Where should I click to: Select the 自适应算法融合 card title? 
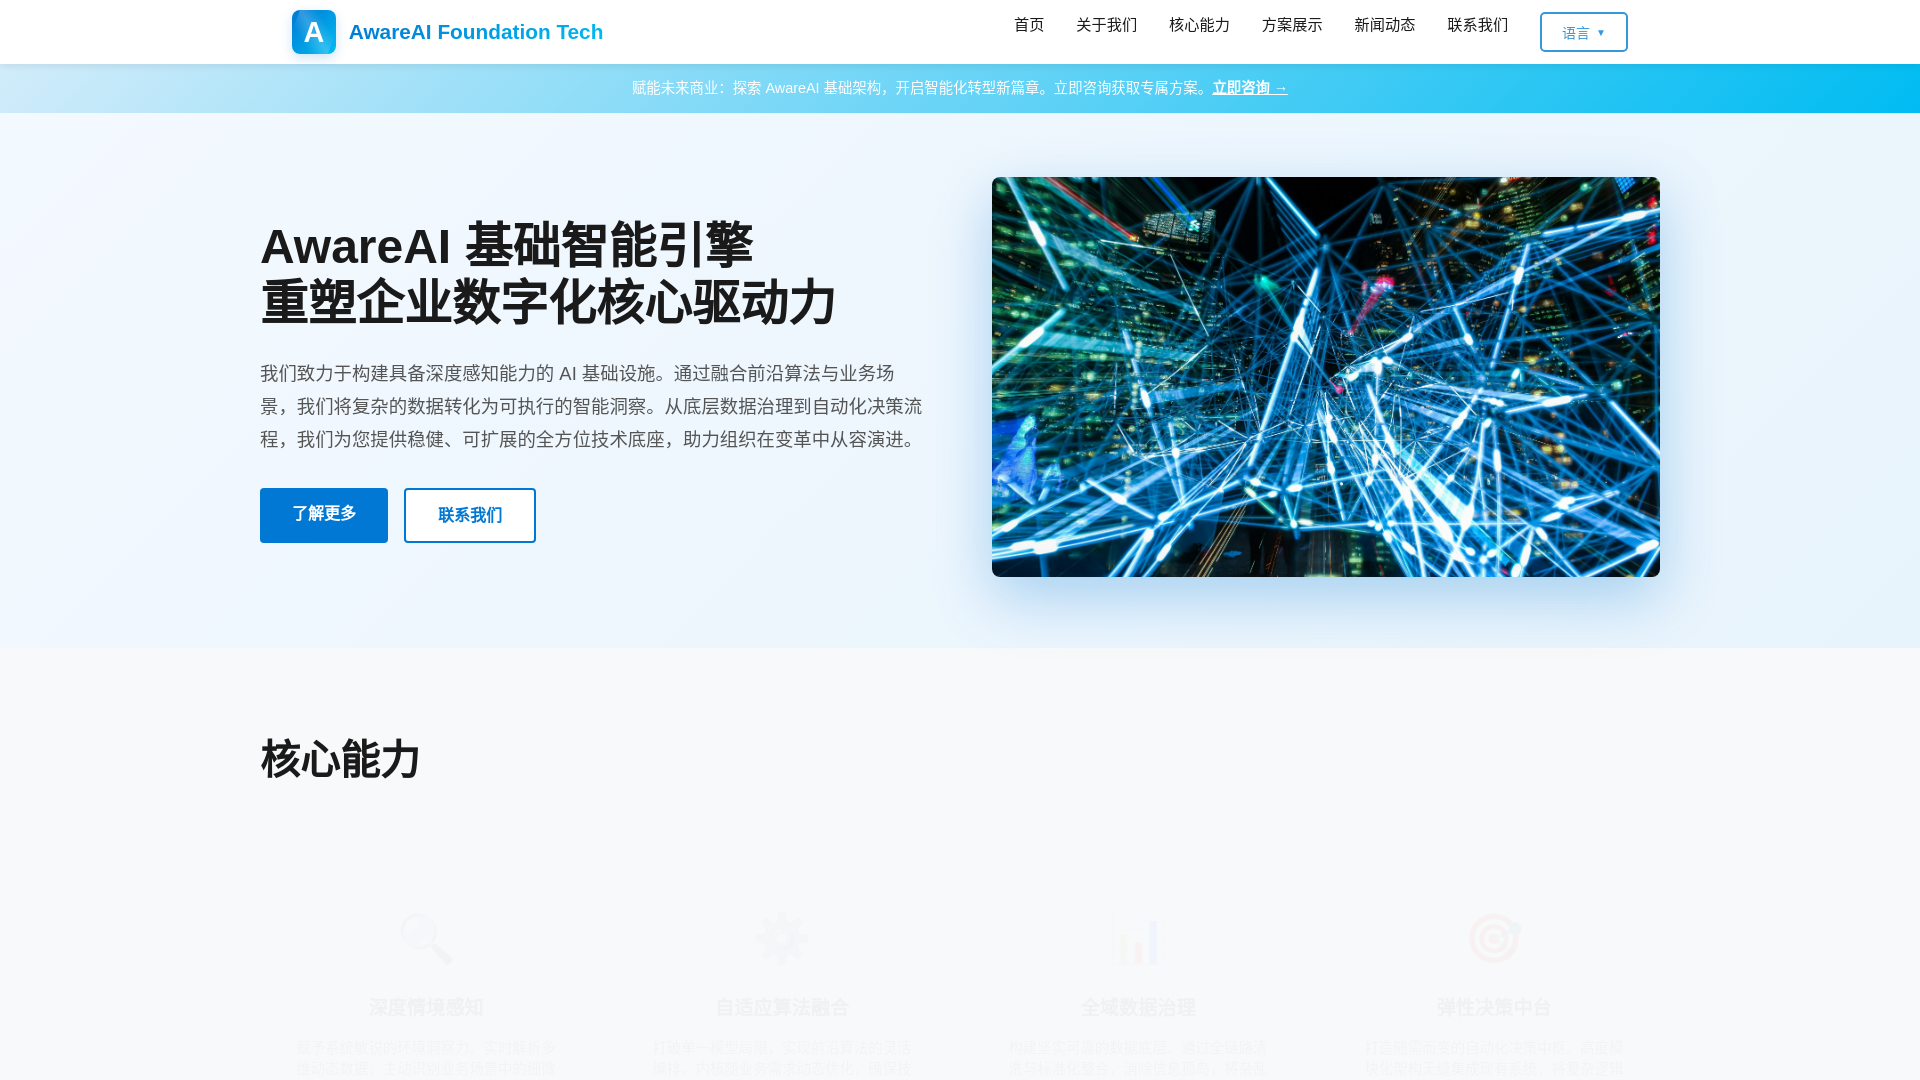click(x=782, y=1007)
